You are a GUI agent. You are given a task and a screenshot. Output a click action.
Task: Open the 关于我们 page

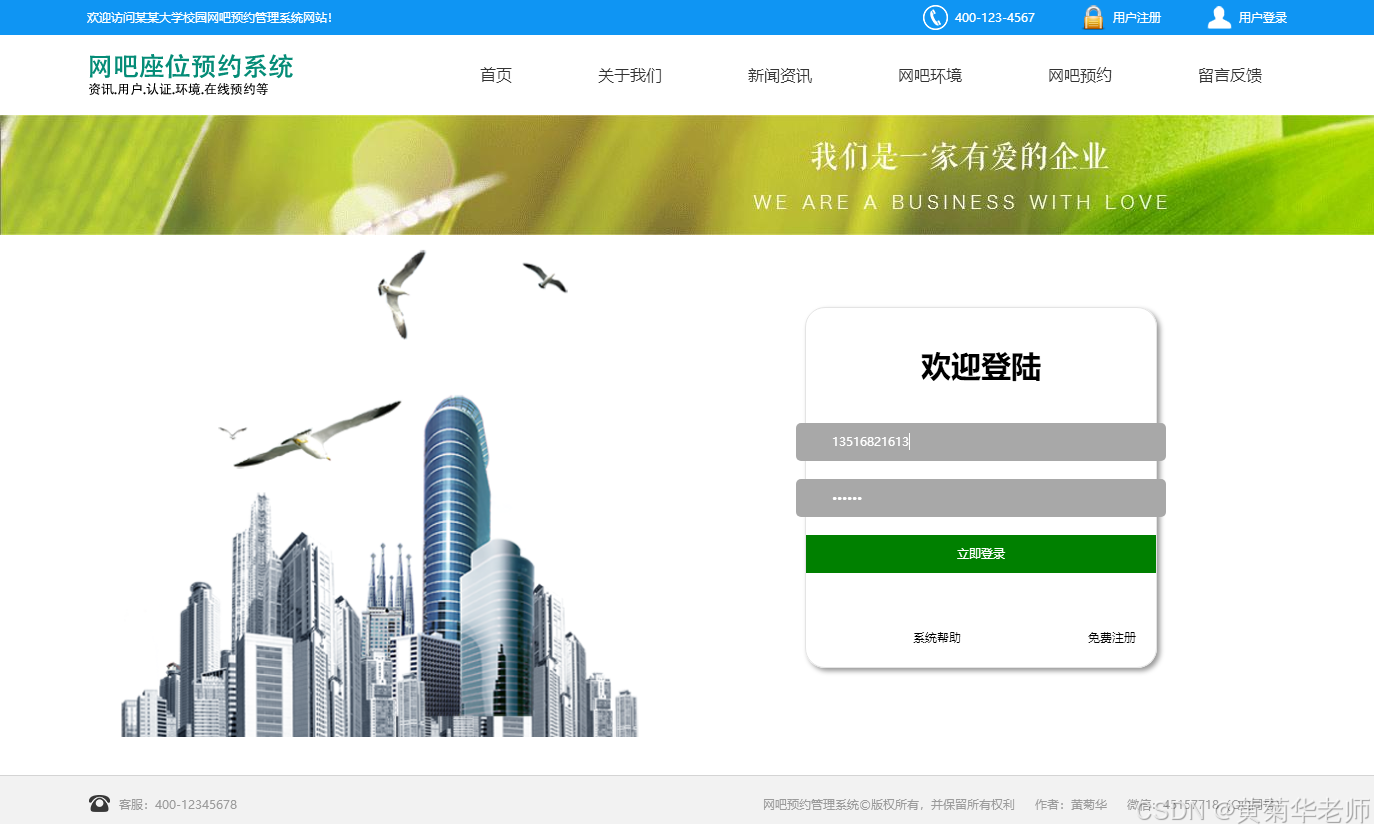click(629, 75)
